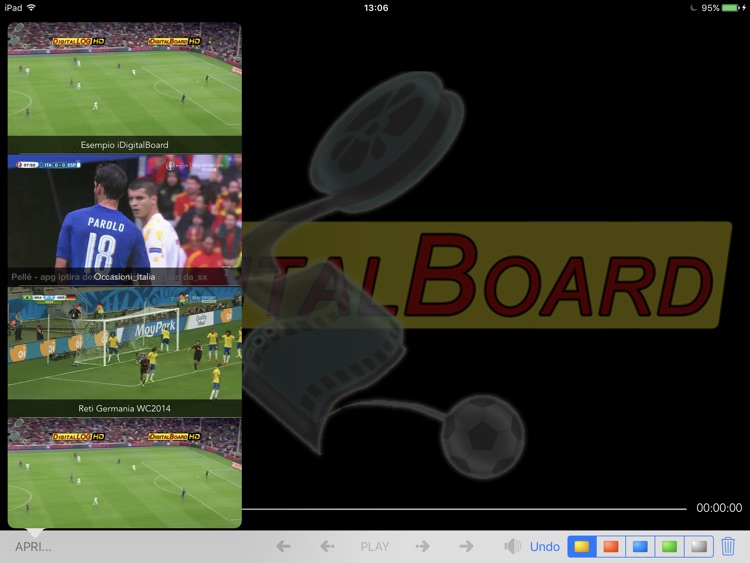Click the video timeline progress bar
The height and width of the screenshot is (563, 750).
464,509
